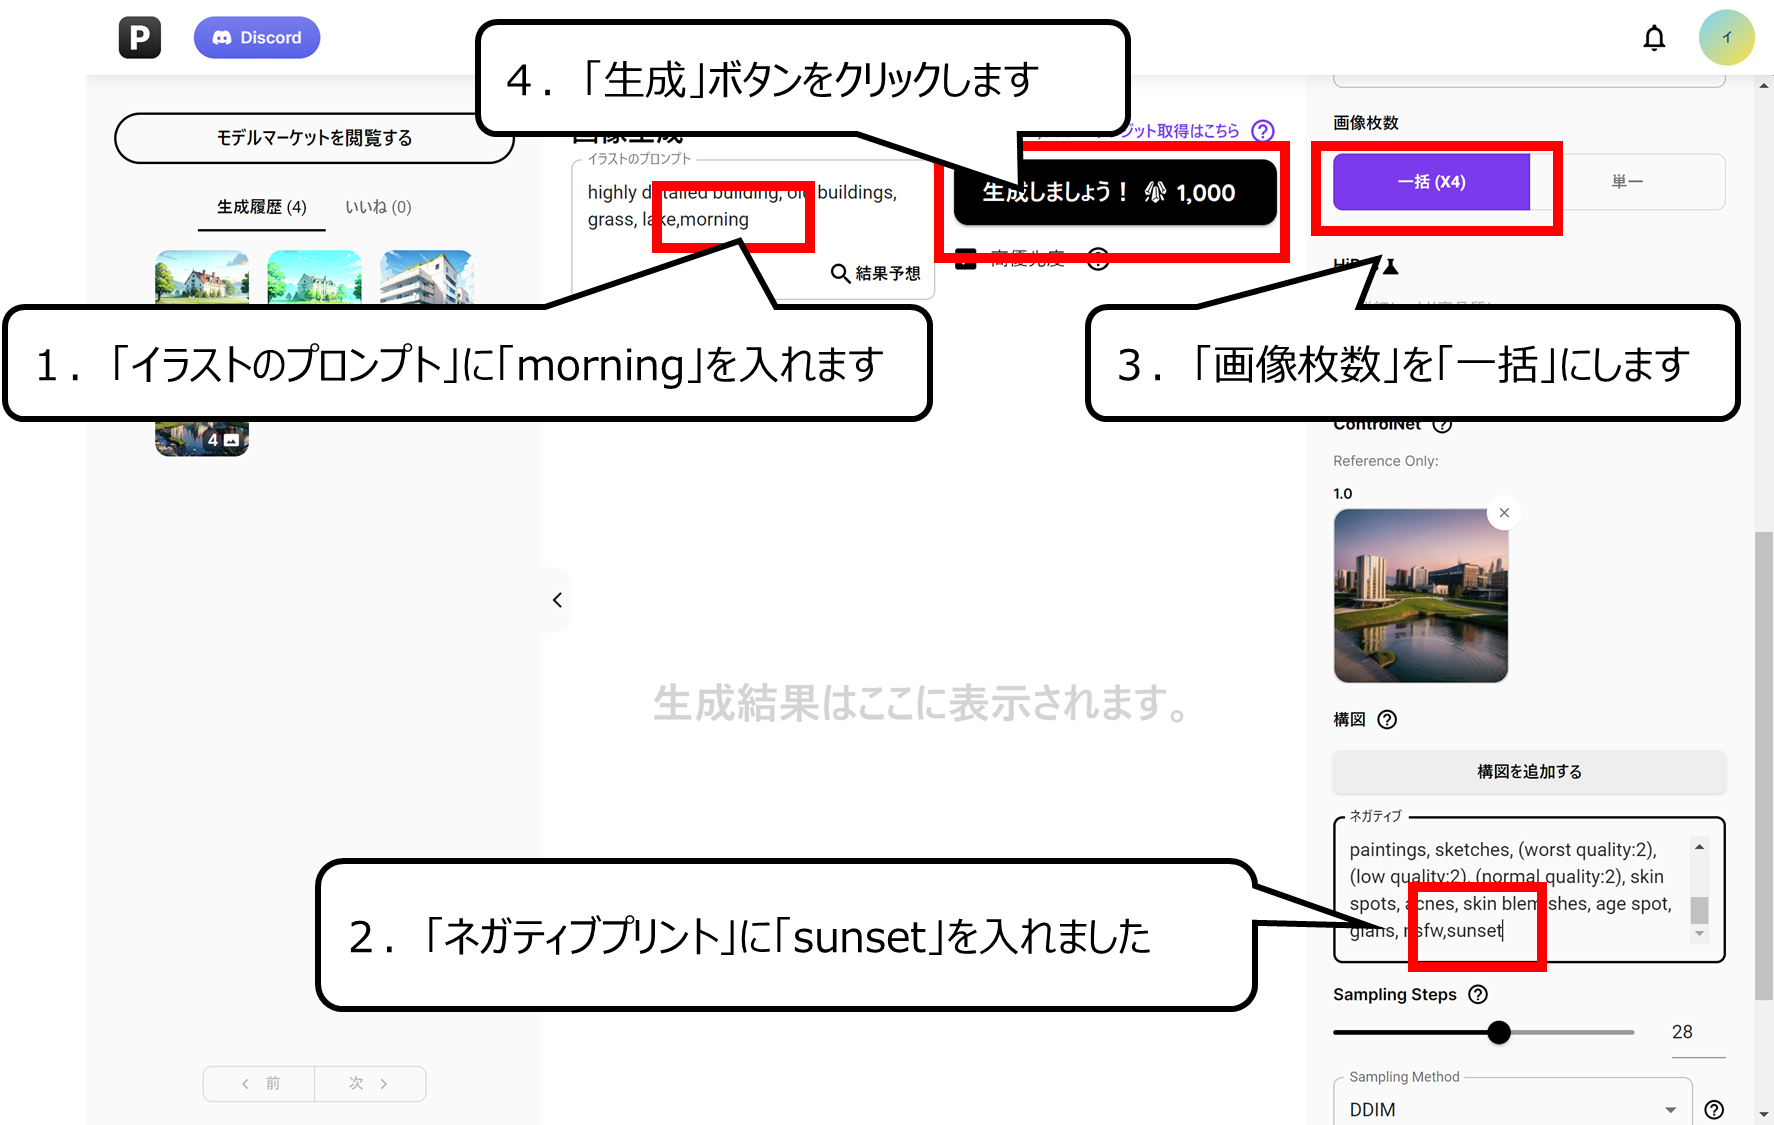Select 単一 image count option
Viewport: 1774px width, 1125px height.
pyautogui.click(x=1627, y=182)
